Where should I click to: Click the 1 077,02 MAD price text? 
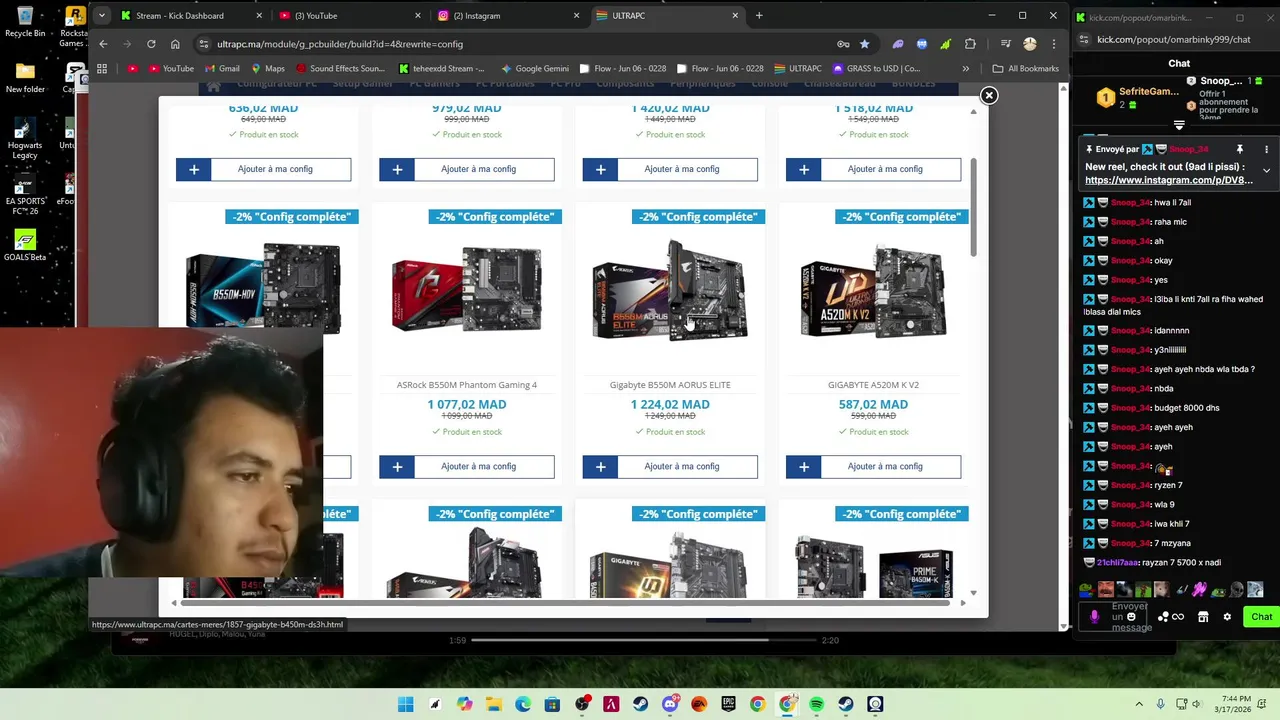pyautogui.click(x=466, y=405)
